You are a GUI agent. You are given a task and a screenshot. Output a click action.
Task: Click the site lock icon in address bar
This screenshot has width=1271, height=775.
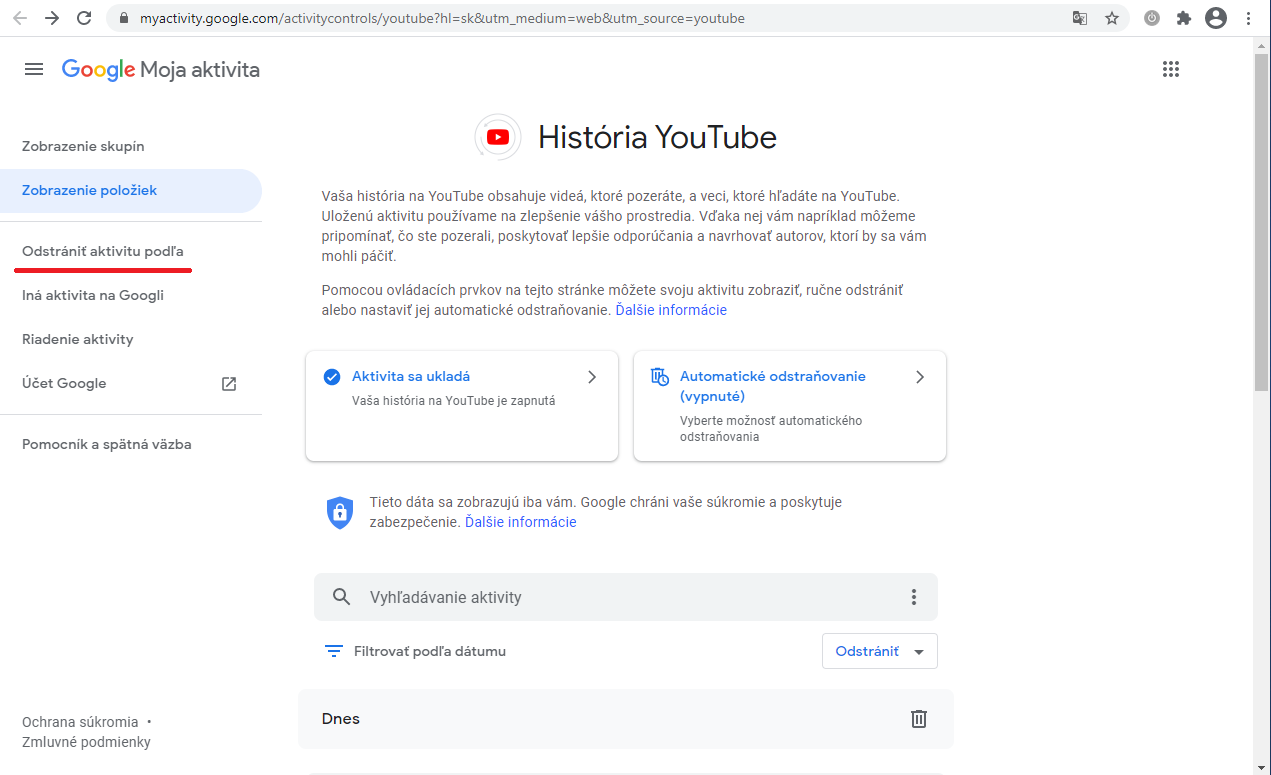click(x=124, y=18)
